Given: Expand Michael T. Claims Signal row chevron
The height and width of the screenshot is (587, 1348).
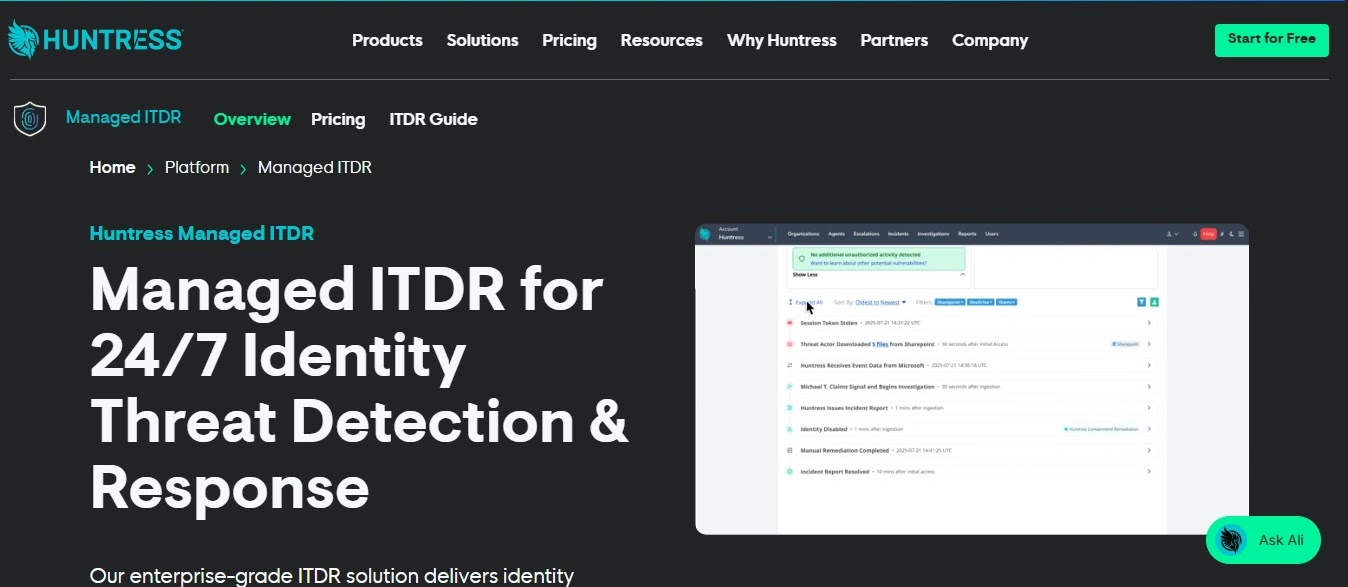Looking at the screenshot, I should [x=1149, y=387].
